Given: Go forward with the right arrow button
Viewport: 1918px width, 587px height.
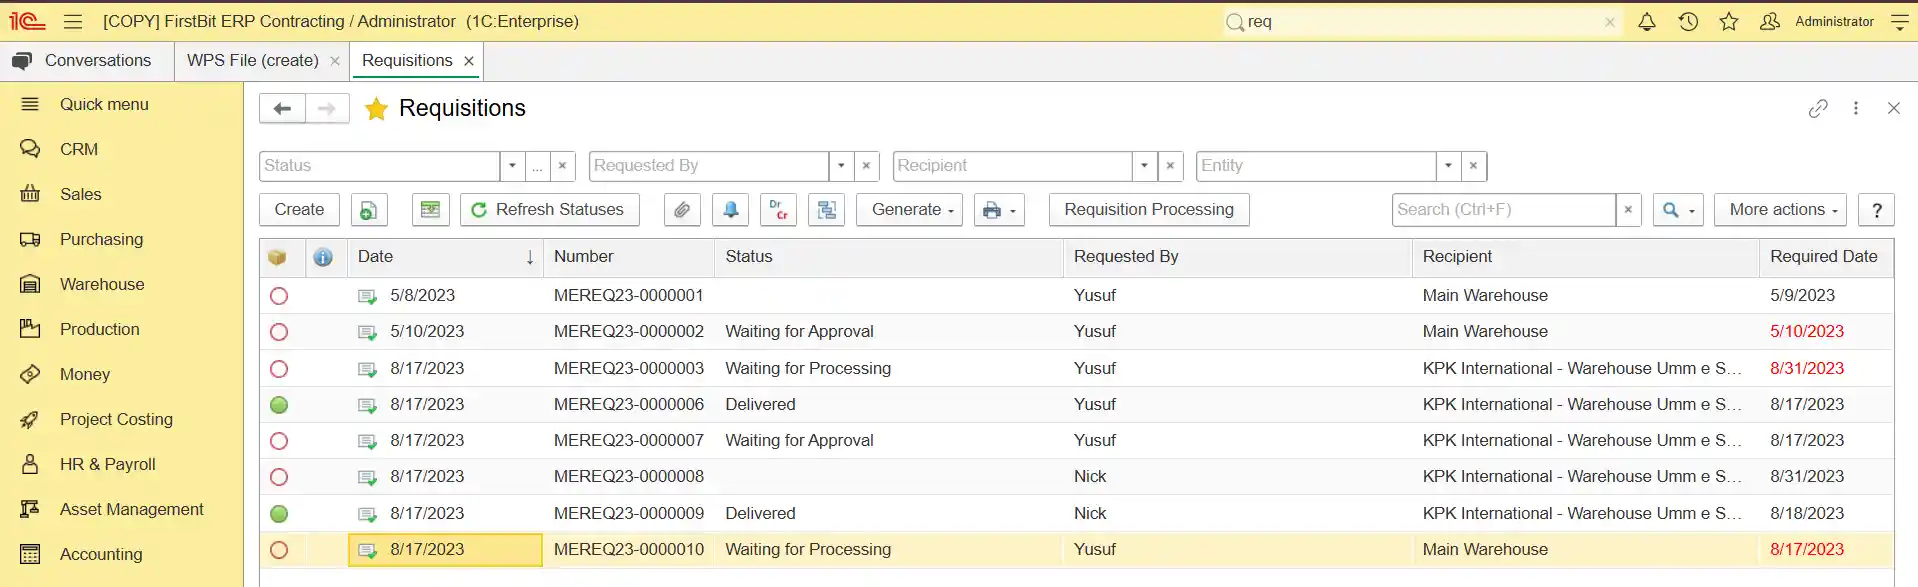Looking at the screenshot, I should pos(327,108).
